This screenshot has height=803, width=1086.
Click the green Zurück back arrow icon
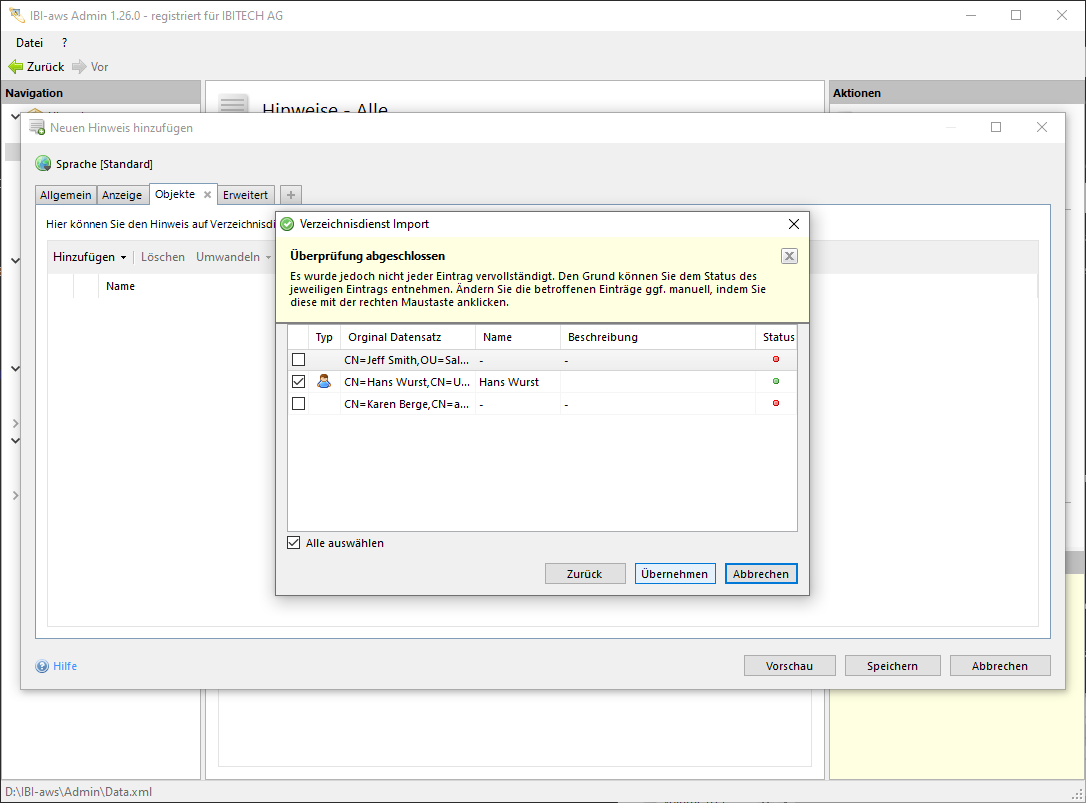pos(15,67)
